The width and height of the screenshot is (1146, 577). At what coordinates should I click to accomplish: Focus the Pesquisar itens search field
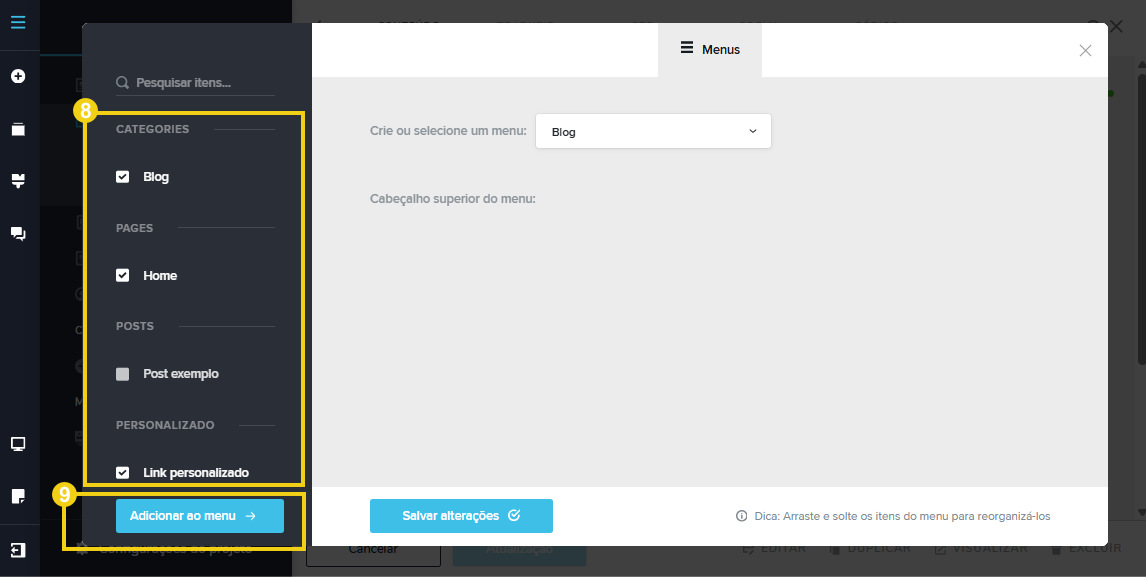pyautogui.click(x=195, y=83)
